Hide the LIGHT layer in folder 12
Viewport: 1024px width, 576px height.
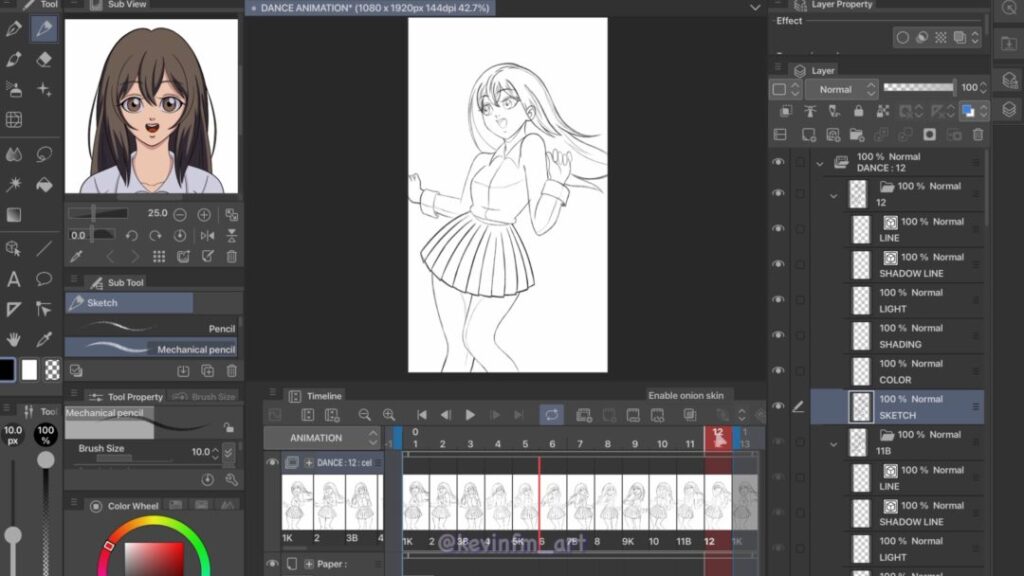coord(778,300)
